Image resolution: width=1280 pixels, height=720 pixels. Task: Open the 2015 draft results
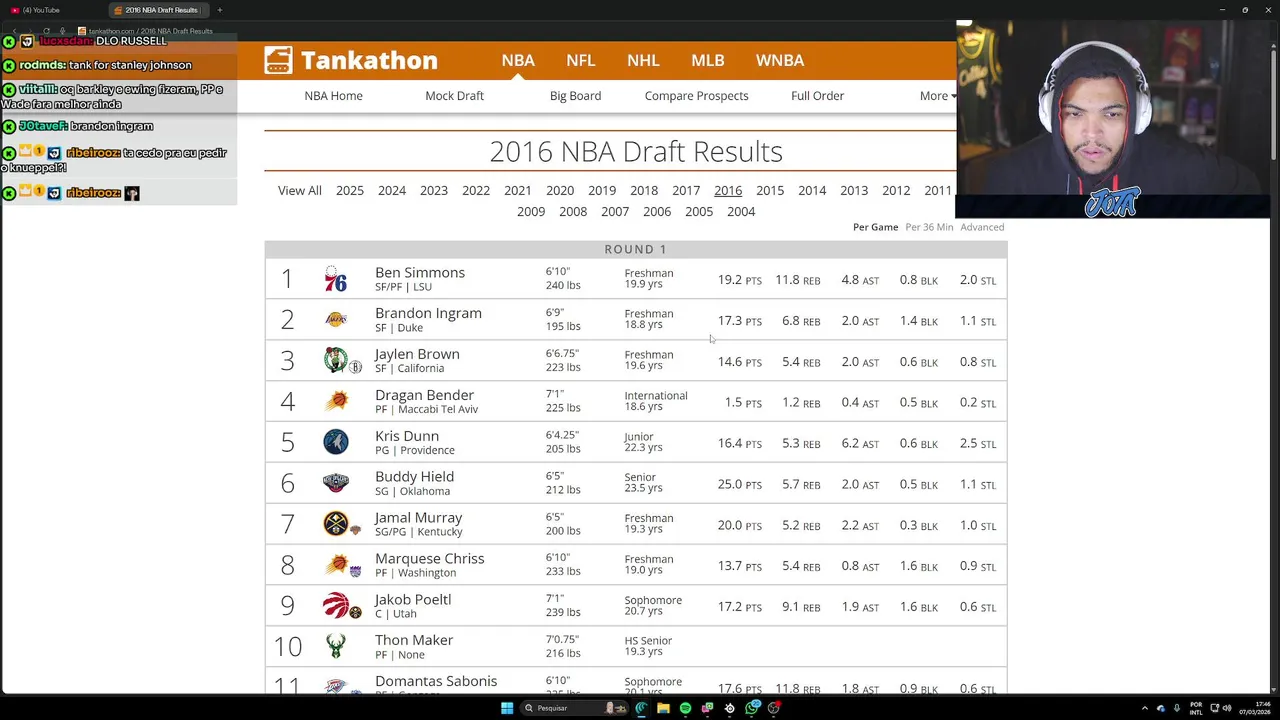(770, 191)
